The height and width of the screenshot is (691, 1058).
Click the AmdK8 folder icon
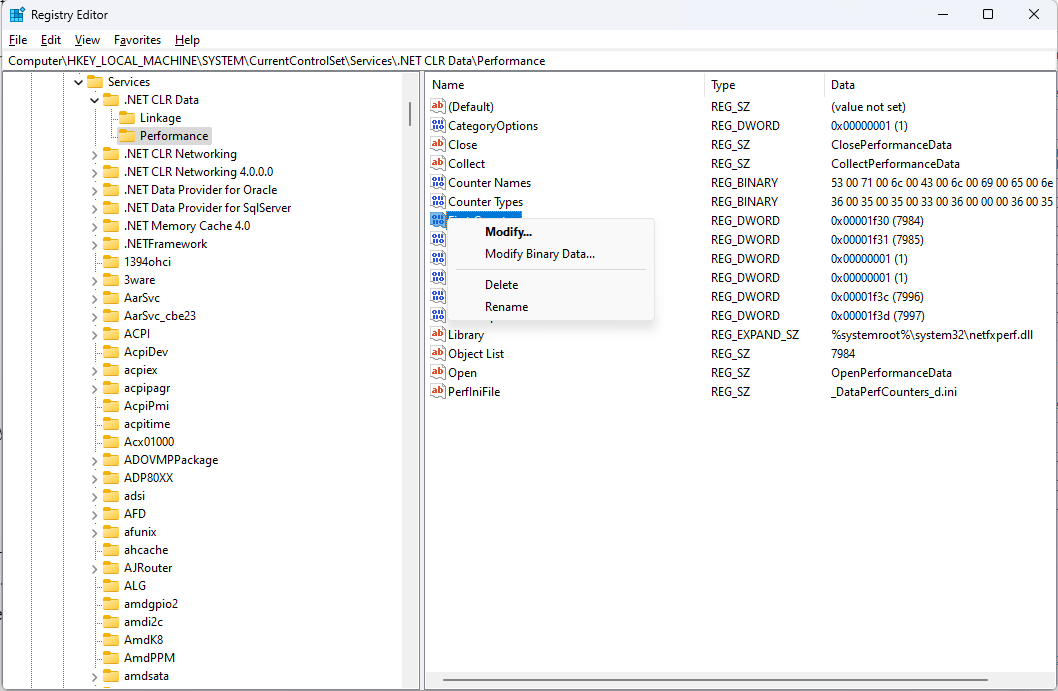(111, 640)
